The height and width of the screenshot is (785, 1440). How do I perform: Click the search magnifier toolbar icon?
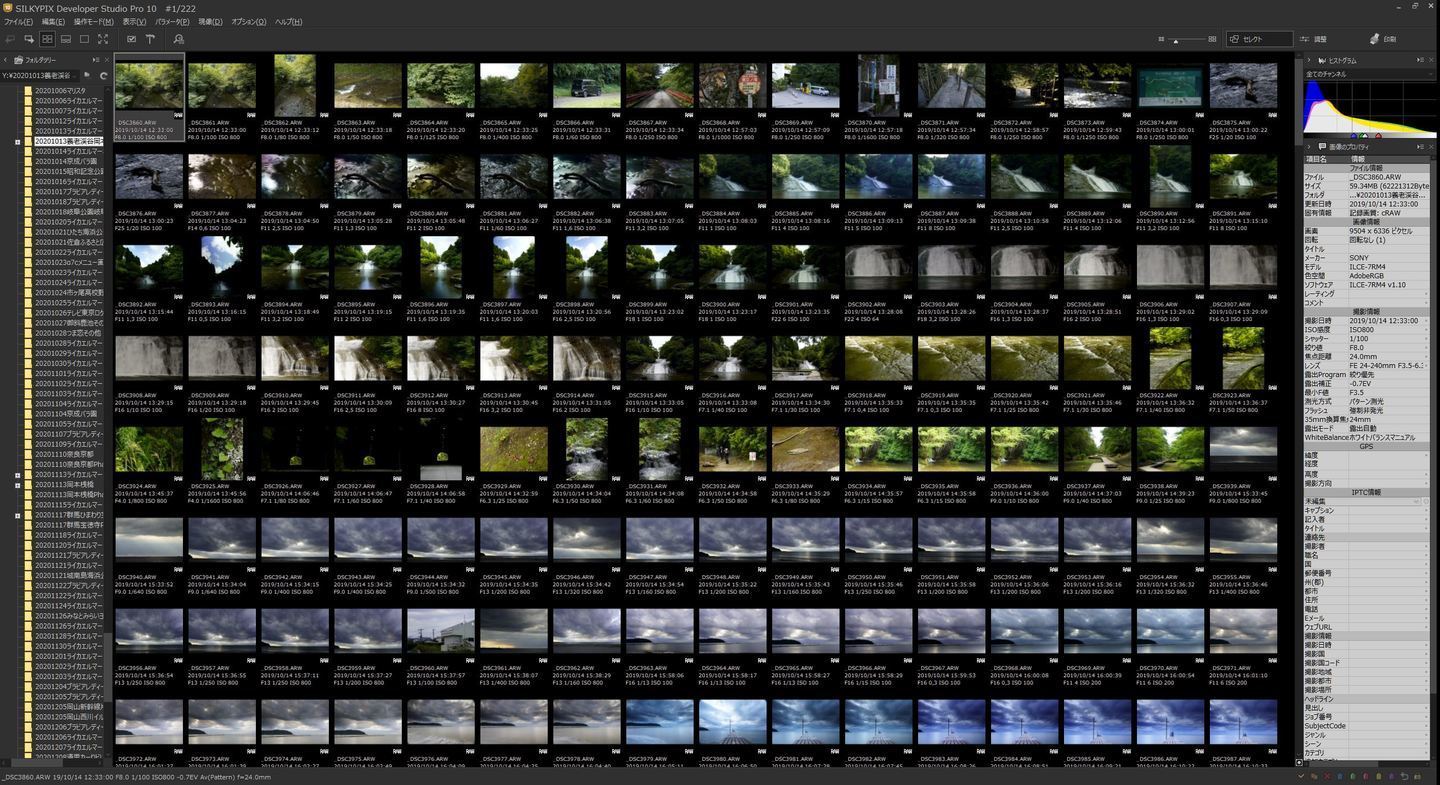[179, 39]
